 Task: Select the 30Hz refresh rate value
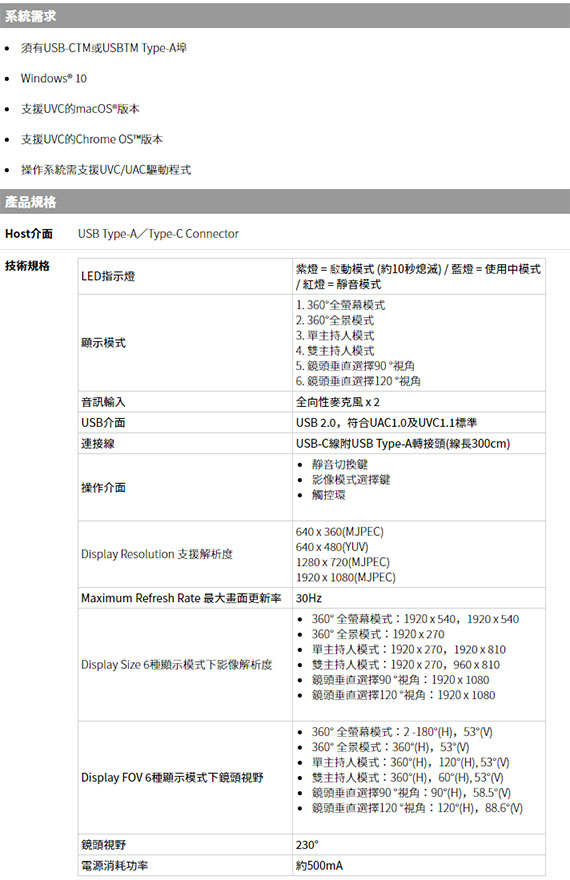tap(309, 598)
